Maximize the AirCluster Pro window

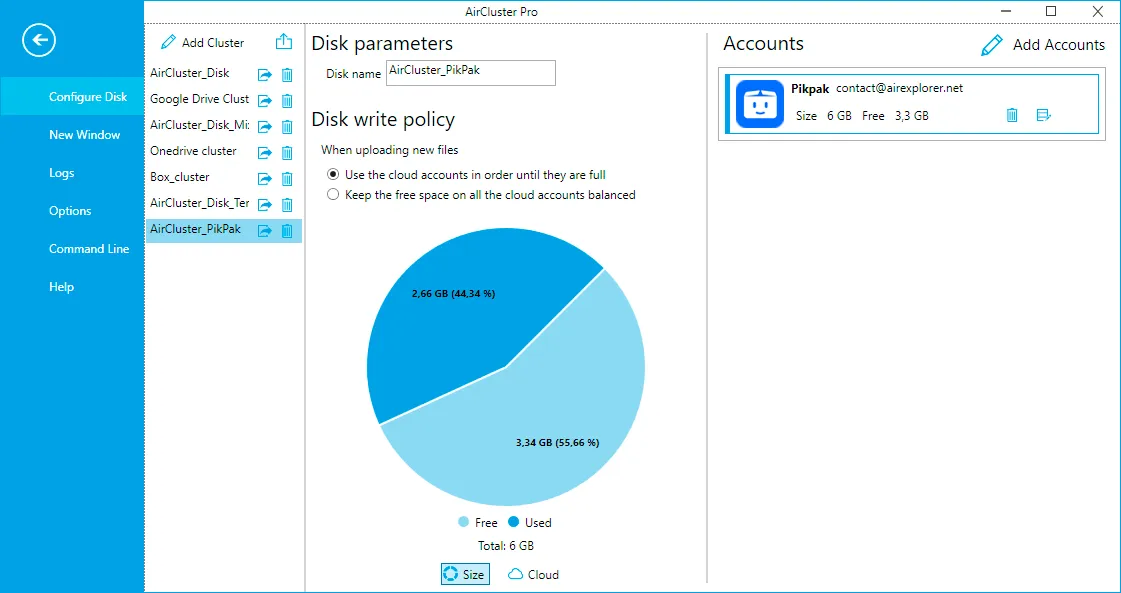(1050, 11)
